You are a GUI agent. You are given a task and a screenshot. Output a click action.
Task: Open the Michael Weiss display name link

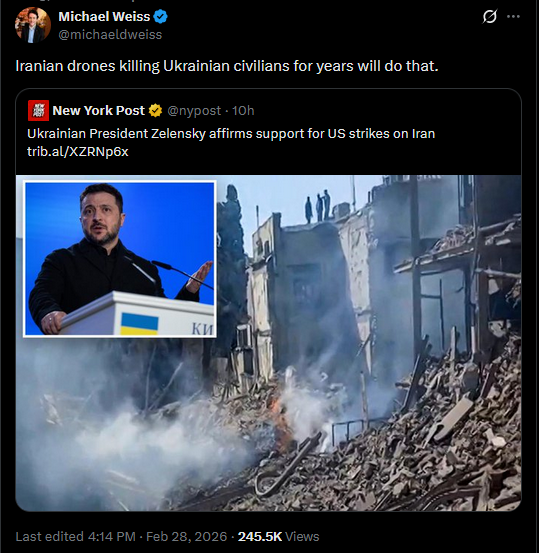tap(104, 17)
